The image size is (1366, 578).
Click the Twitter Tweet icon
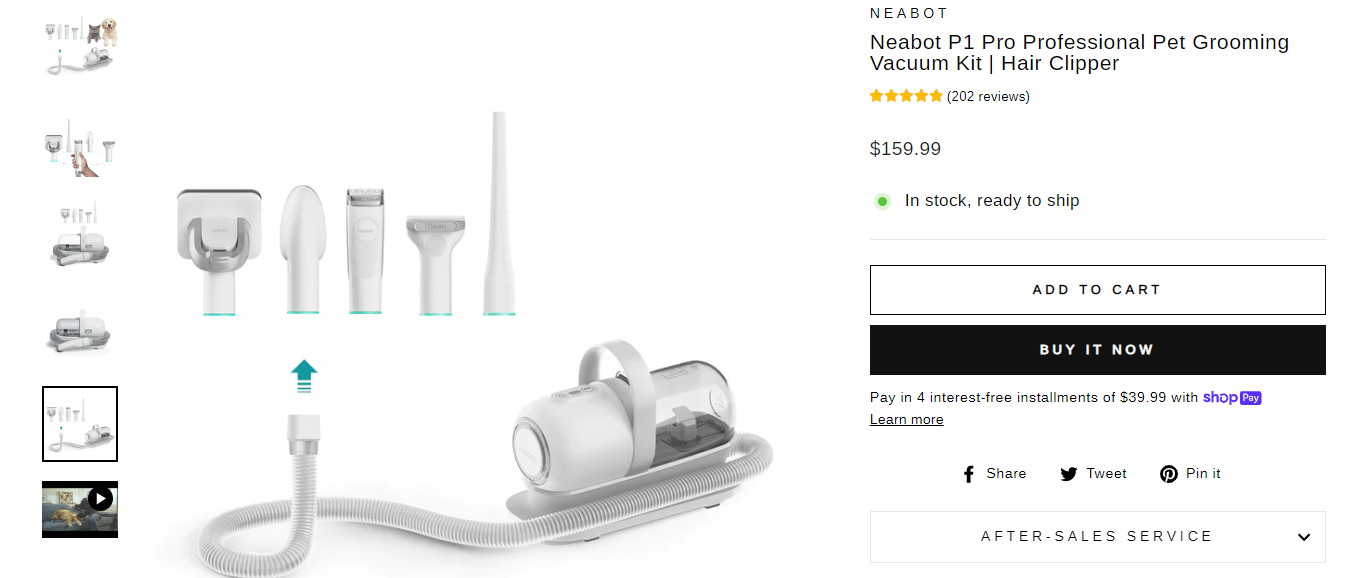[x=1069, y=474]
